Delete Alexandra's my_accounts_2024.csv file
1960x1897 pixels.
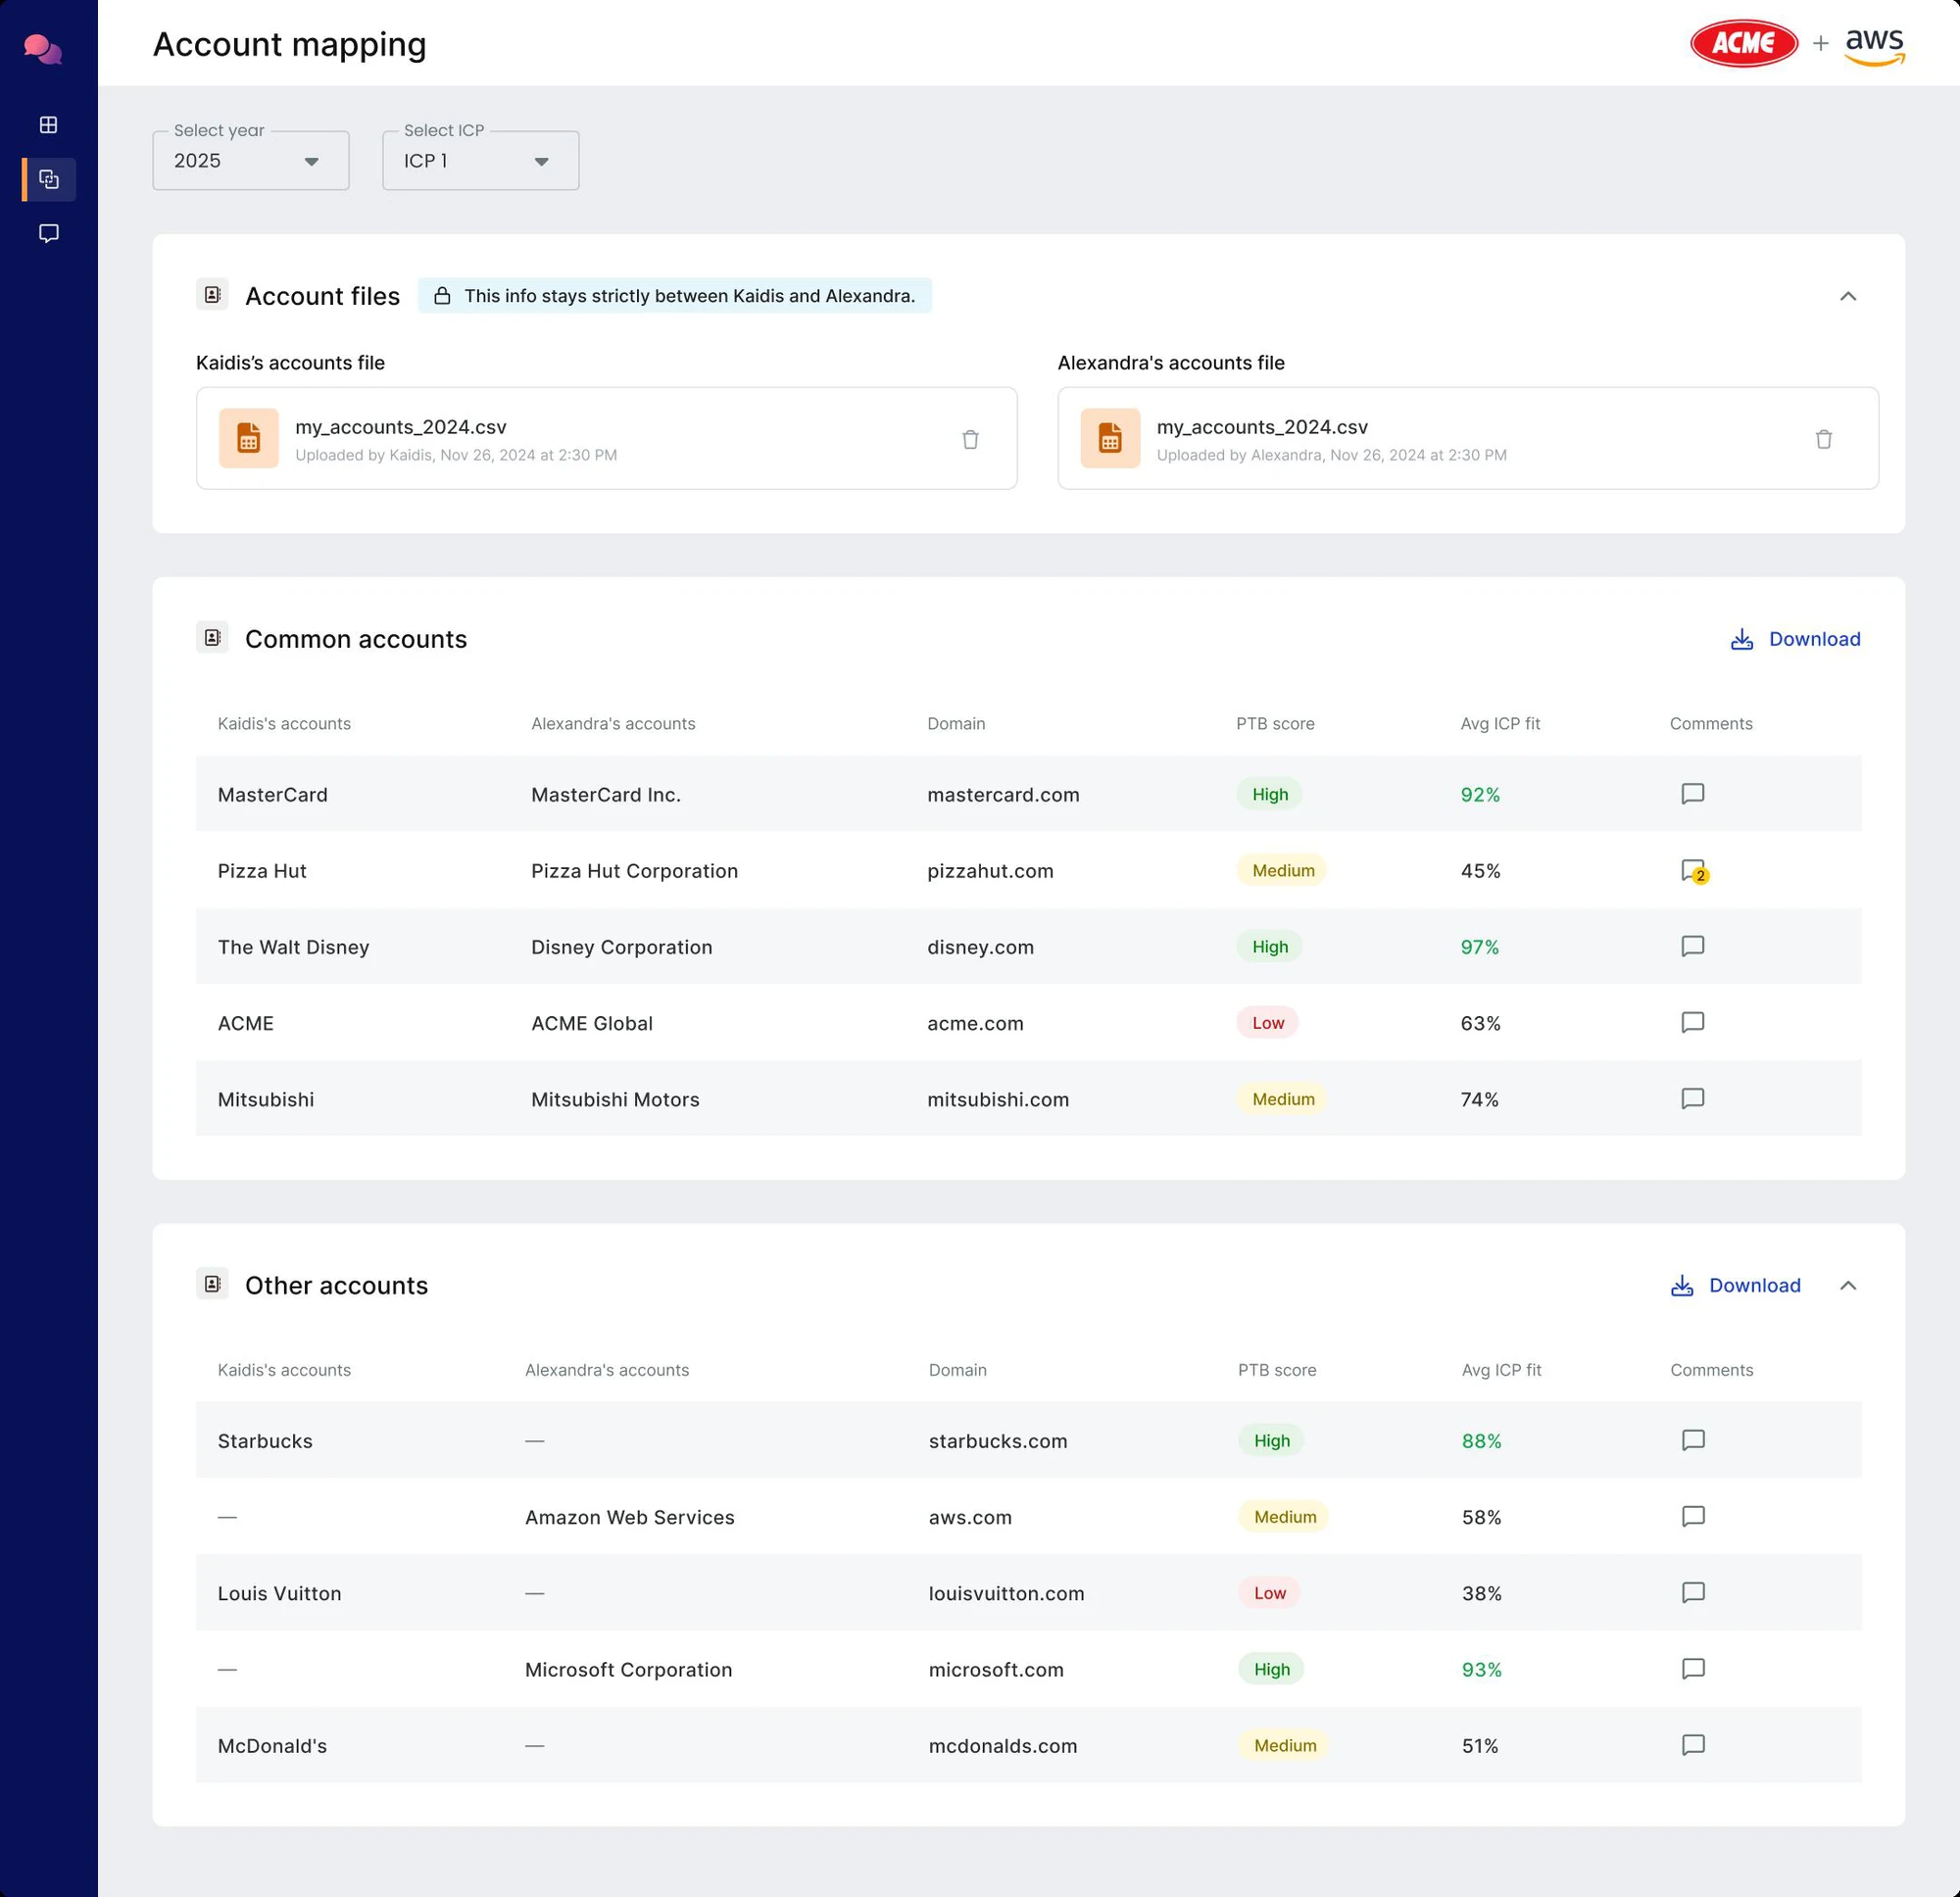pyautogui.click(x=1823, y=439)
